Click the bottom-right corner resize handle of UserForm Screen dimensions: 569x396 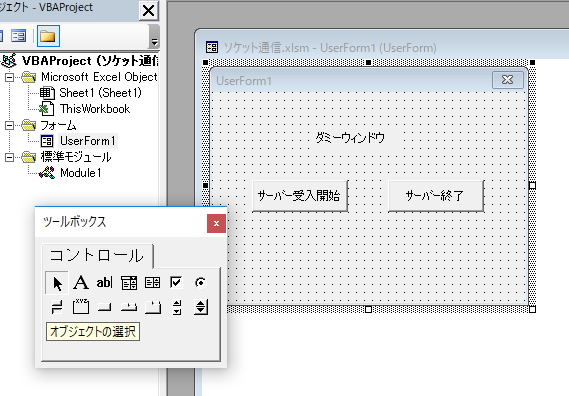(532, 309)
